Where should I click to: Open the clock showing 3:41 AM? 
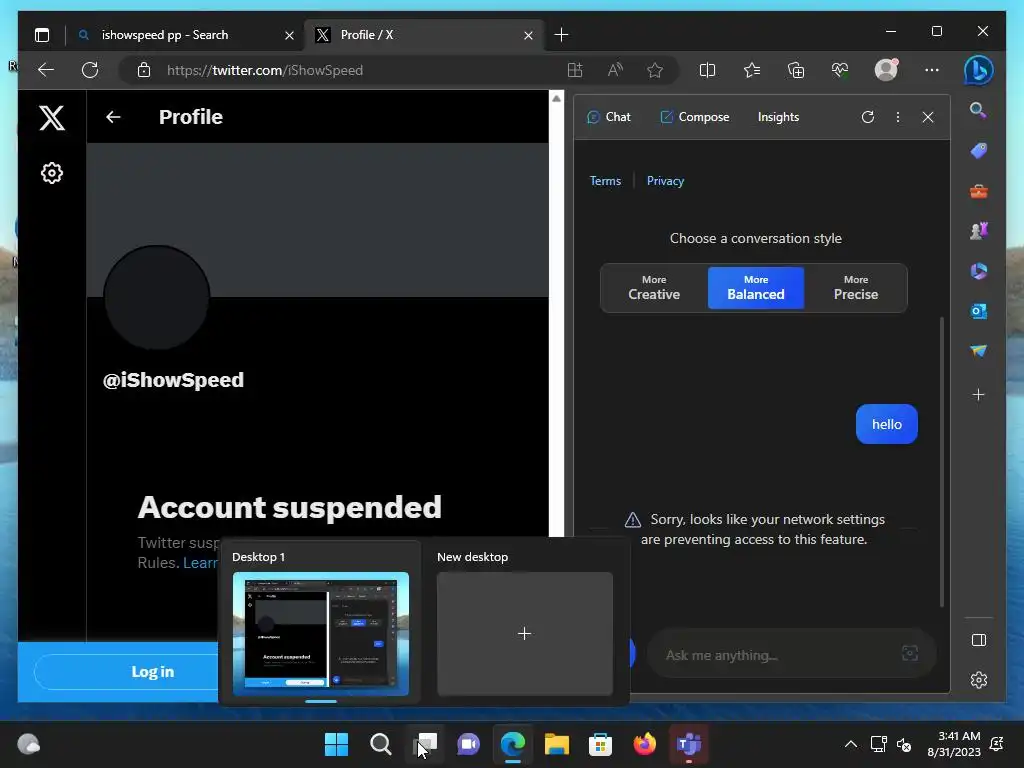(953, 744)
